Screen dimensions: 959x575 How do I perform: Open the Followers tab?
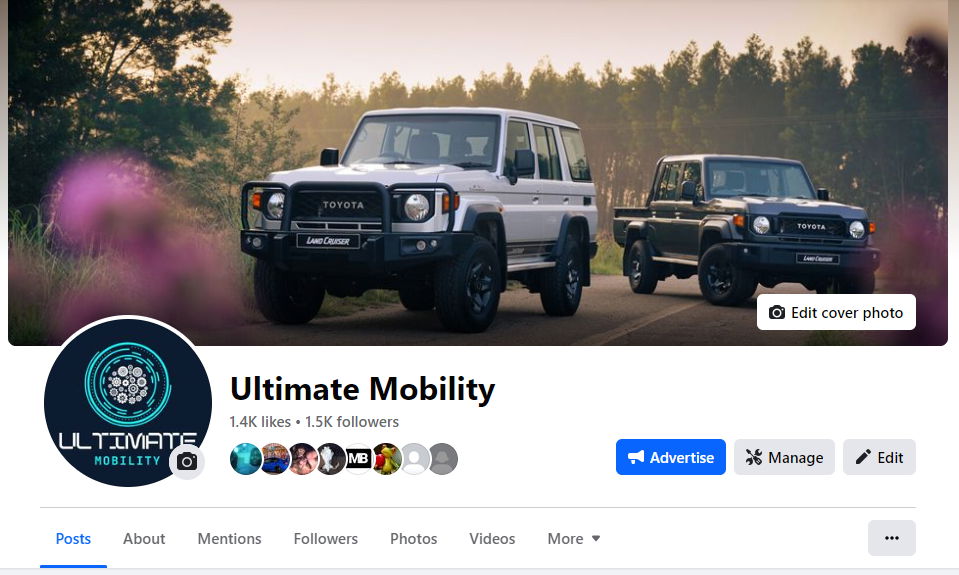[325, 539]
